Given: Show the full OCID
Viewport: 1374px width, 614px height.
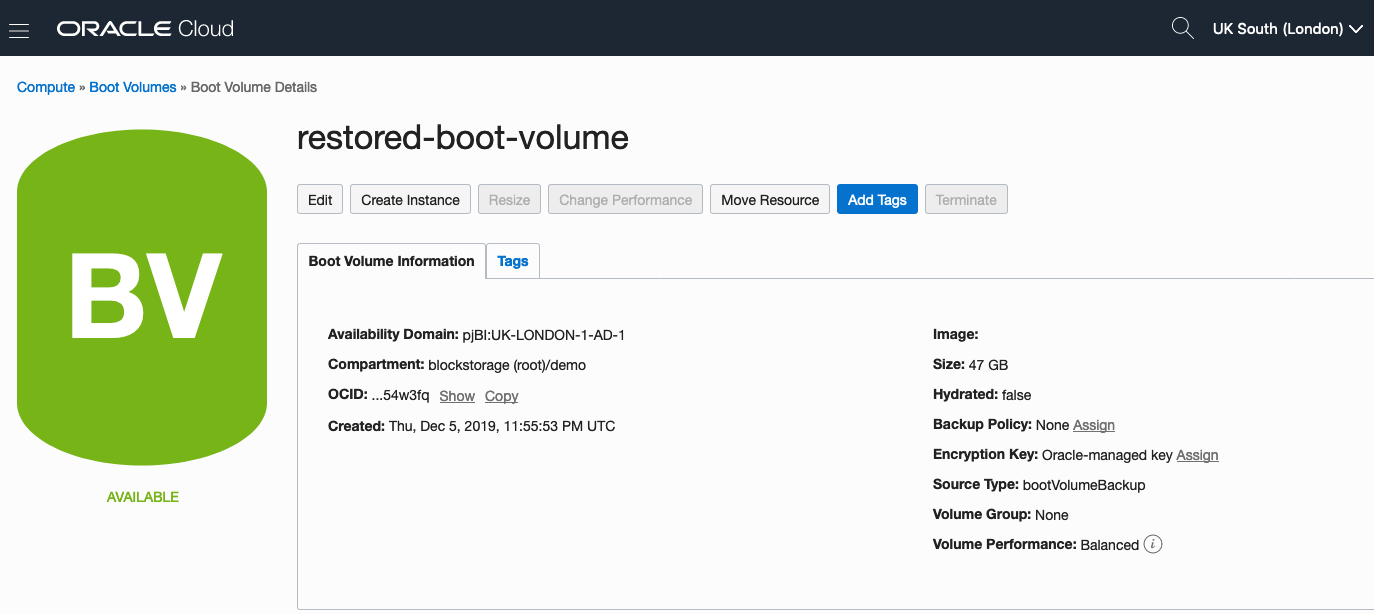Looking at the screenshot, I should [x=457, y=396].
